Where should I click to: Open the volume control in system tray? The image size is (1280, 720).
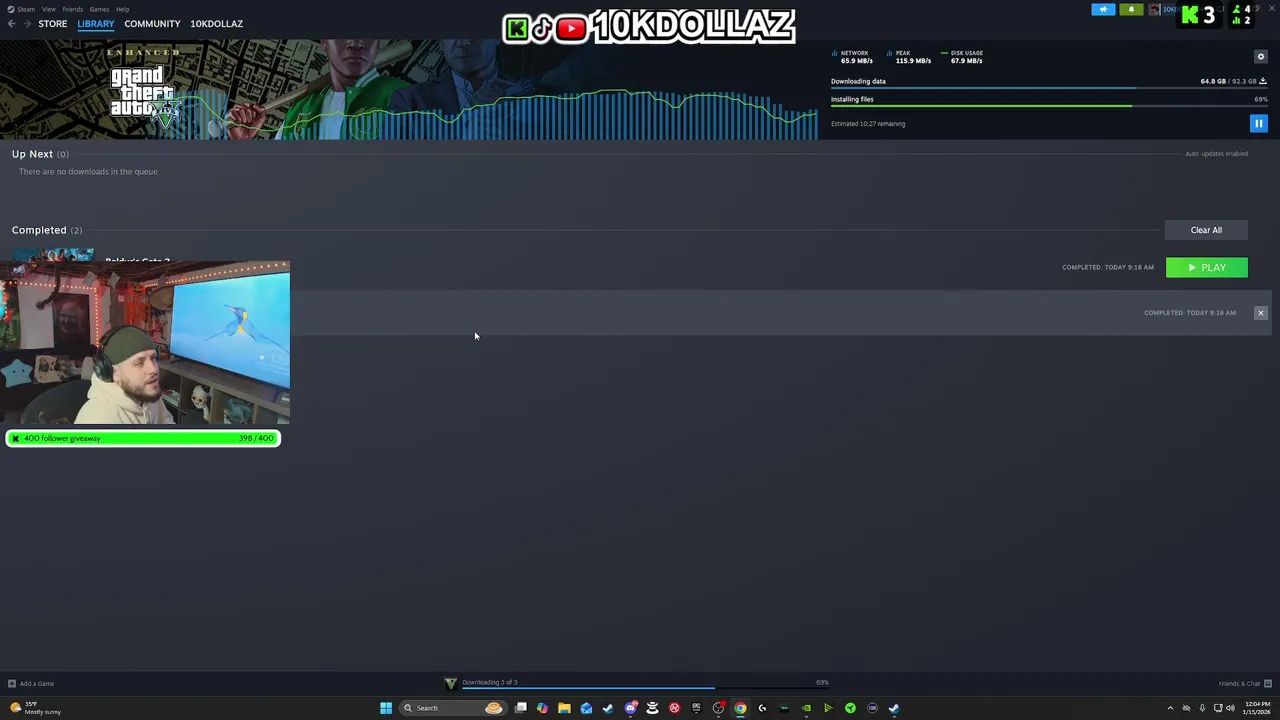[1231, 708]
